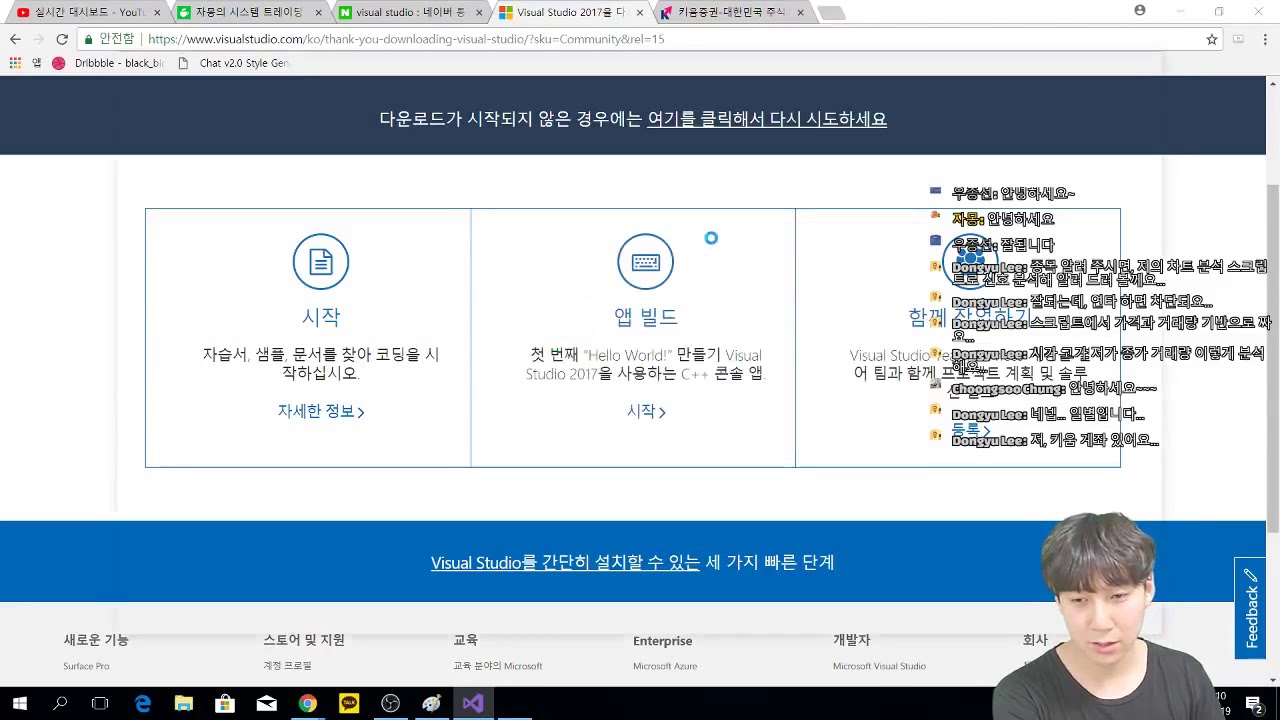This screenshot has width=1280, height=720.
Task: Open the Chrome apps grid shortcut
Action: tap(15, 63)
